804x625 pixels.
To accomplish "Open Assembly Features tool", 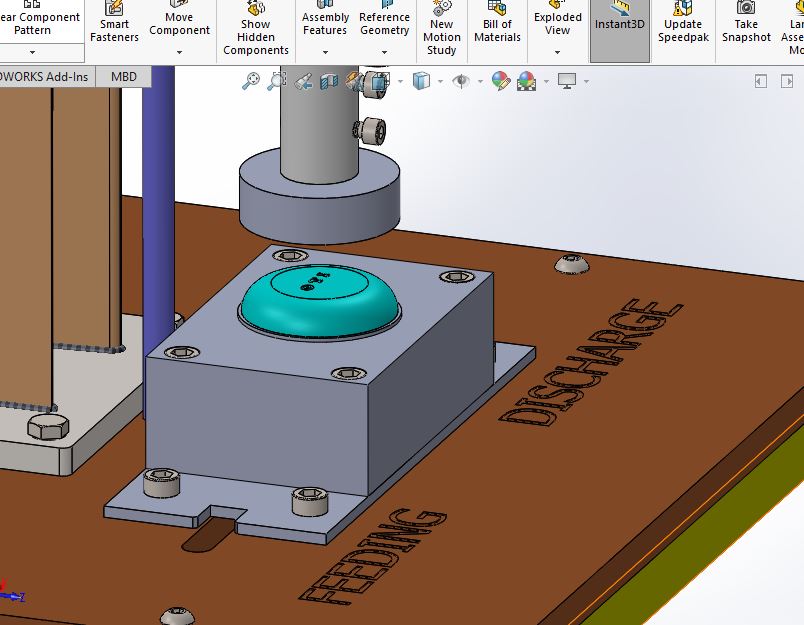I will click(325, 19).
